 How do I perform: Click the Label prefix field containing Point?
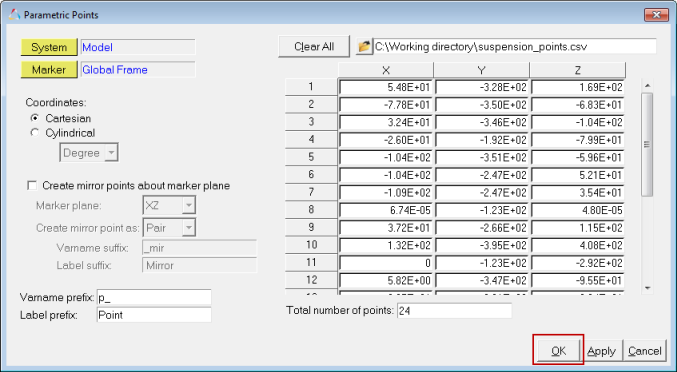(x=154, y=315)
